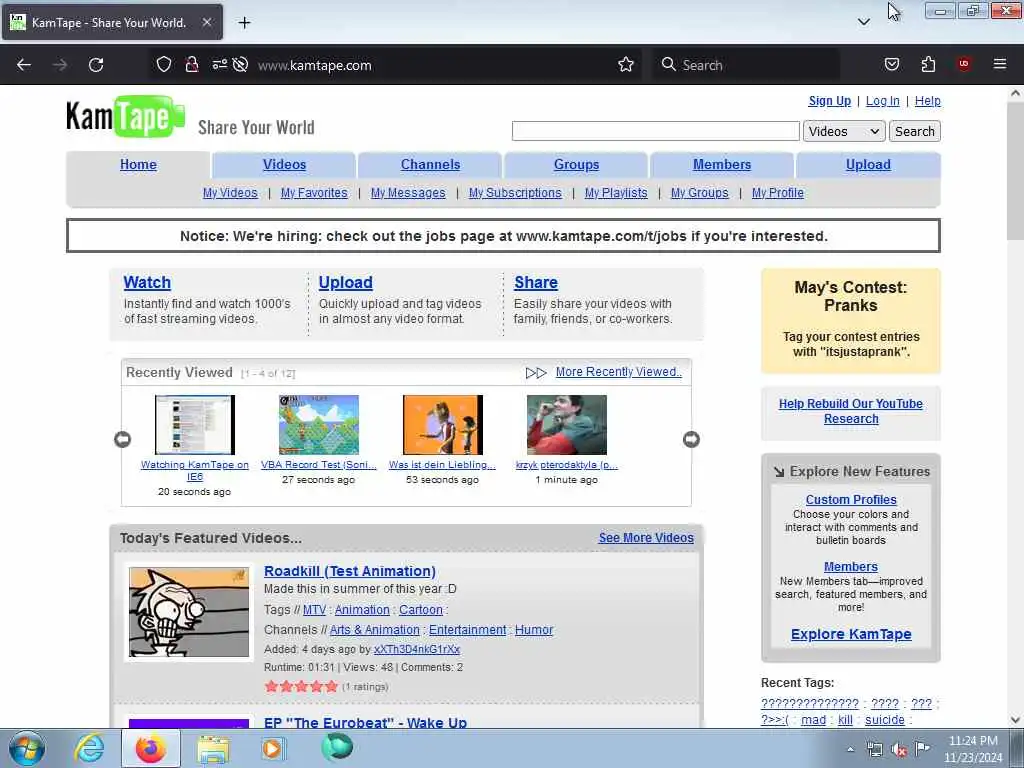Click the browser Search bar

pyautogui.click(x=746, y=65)
